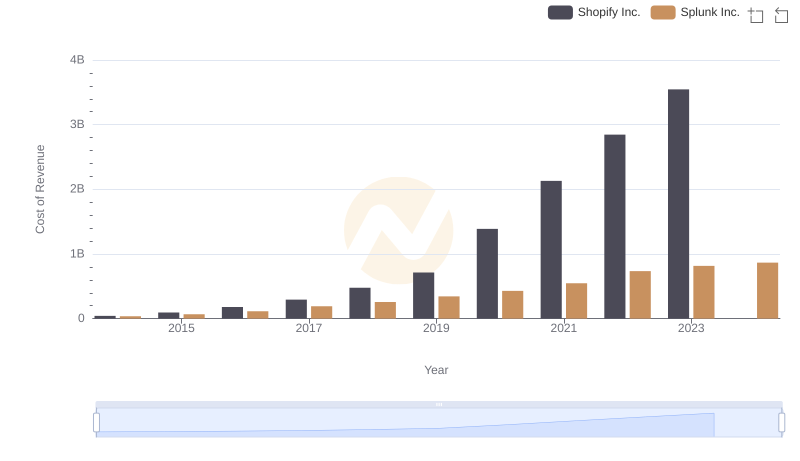Click the 2015 x-axis label
The height and width of the screenshot is (461, 800).
(x=181, y=328)
